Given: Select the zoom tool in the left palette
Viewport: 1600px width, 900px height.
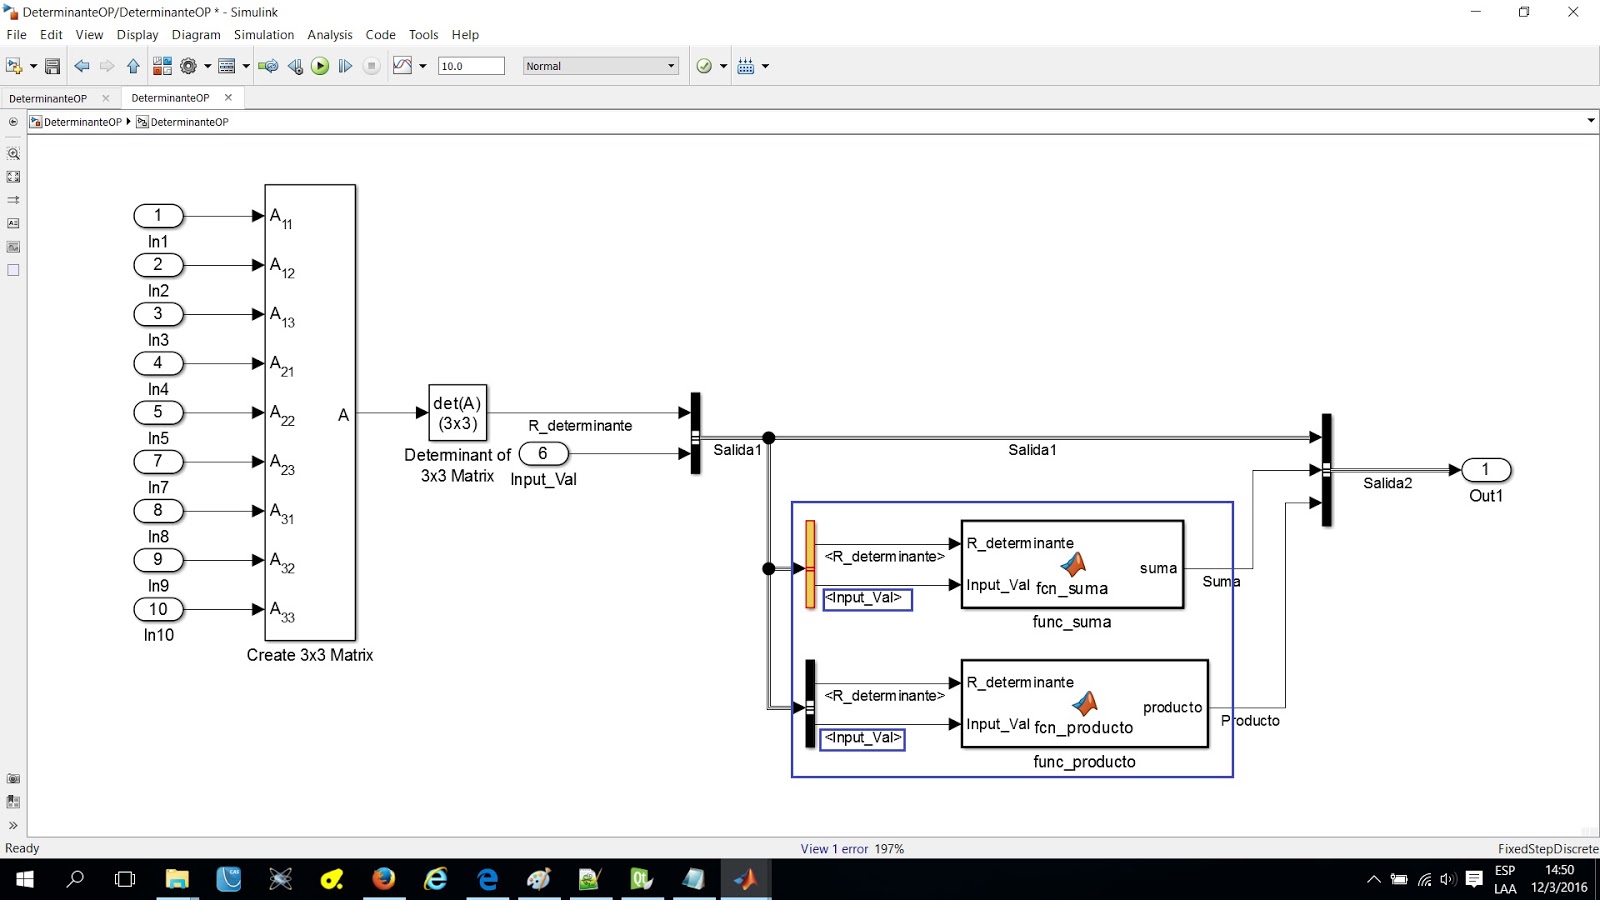Looking at the screenshot, I should [x=13, y=153].
